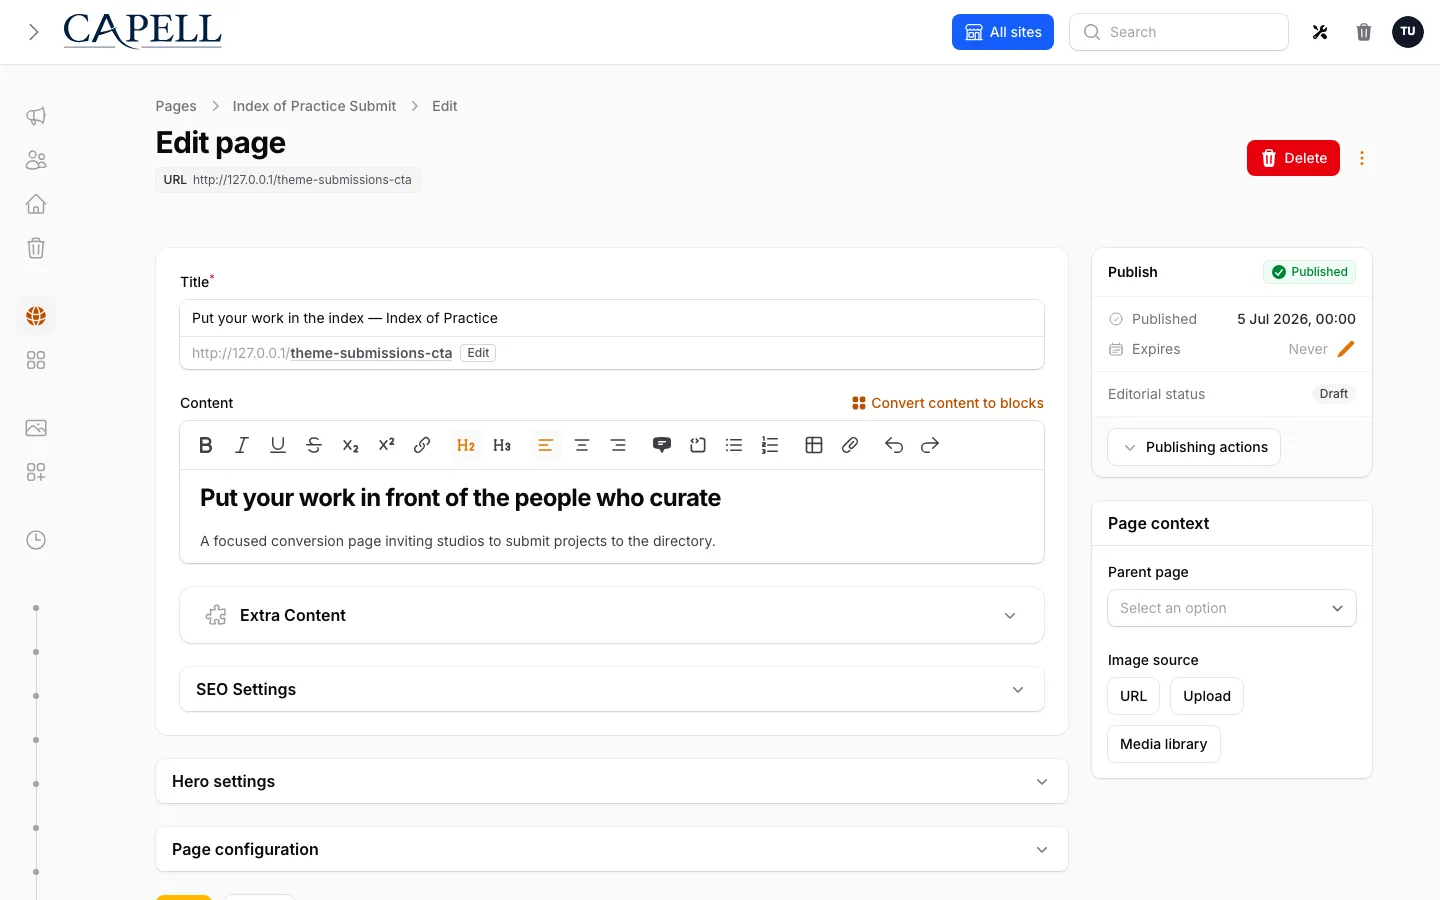Create a bulleted list
Viewport: 1440px width, 900px height.
(734, 446)
